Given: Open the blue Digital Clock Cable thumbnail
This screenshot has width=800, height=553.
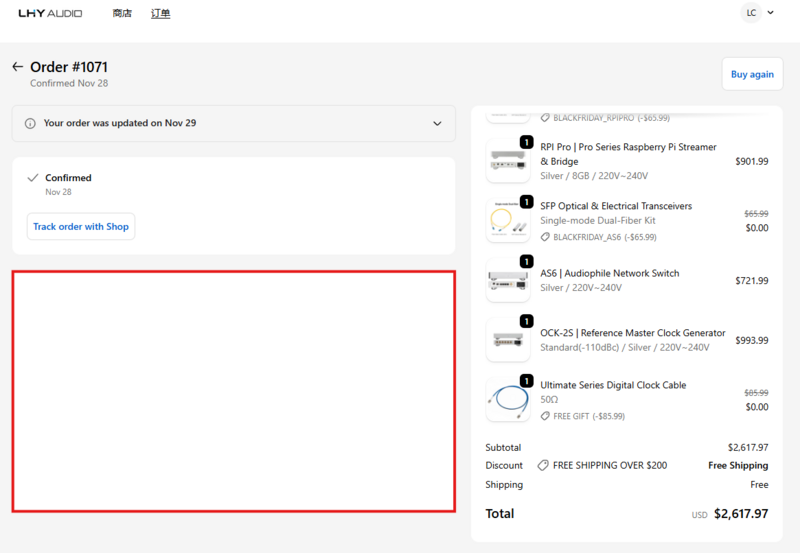Looking at the screenshot, I should pos(507,400).
